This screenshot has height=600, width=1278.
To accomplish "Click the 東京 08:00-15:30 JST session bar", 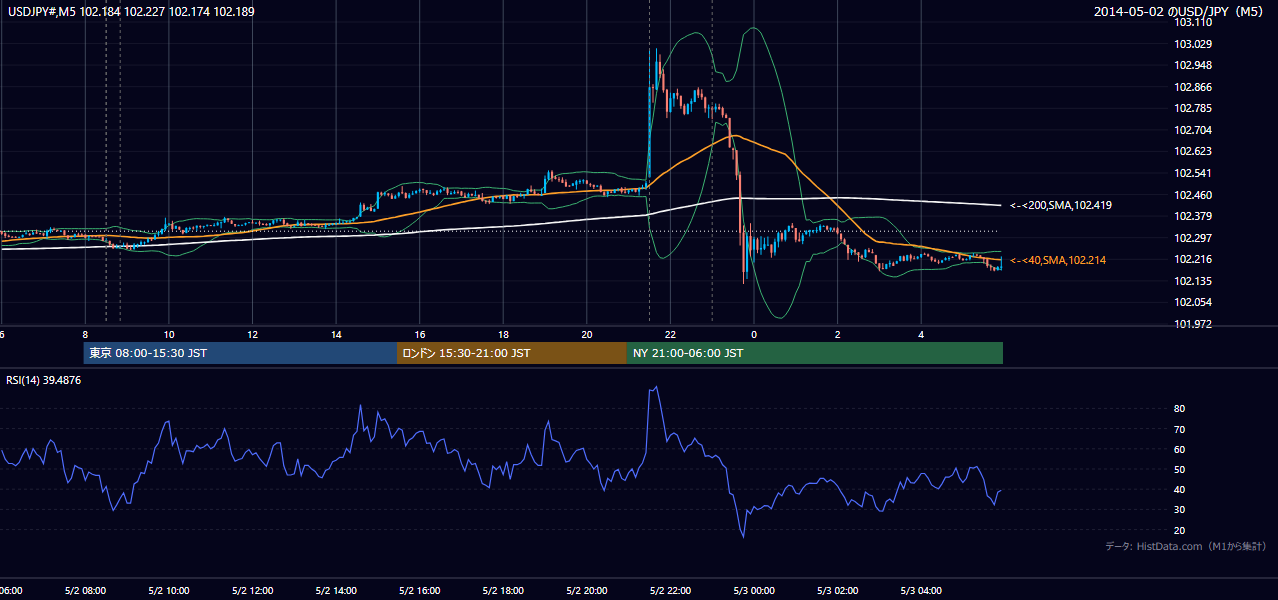I will tap(241, 353).
